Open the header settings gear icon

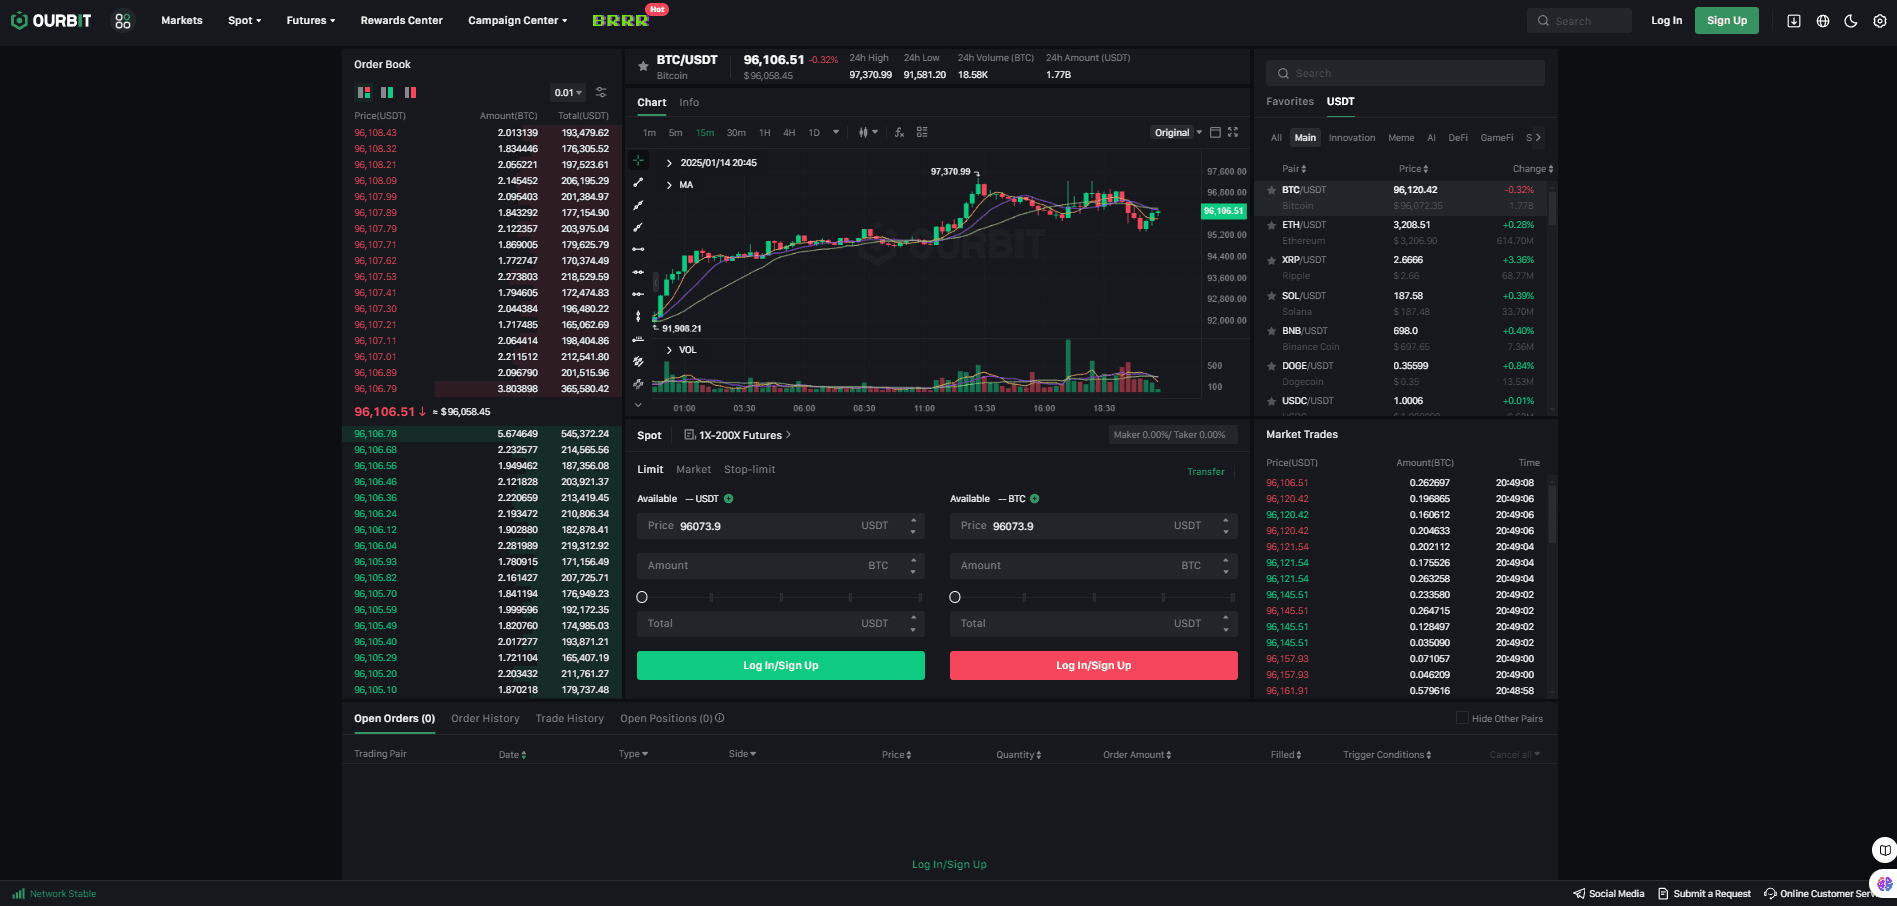[x=1880, y=21]
